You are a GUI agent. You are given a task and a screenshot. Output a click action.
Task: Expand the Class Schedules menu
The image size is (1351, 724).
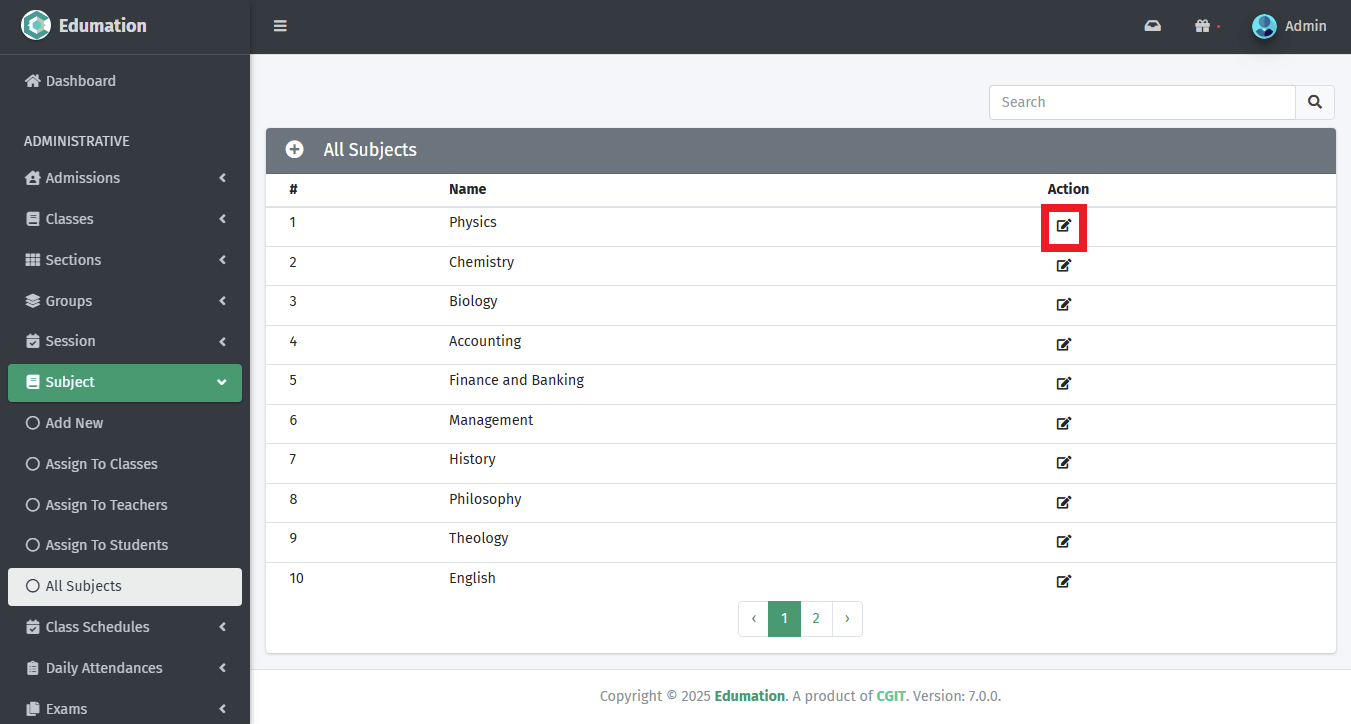(125, 627)
